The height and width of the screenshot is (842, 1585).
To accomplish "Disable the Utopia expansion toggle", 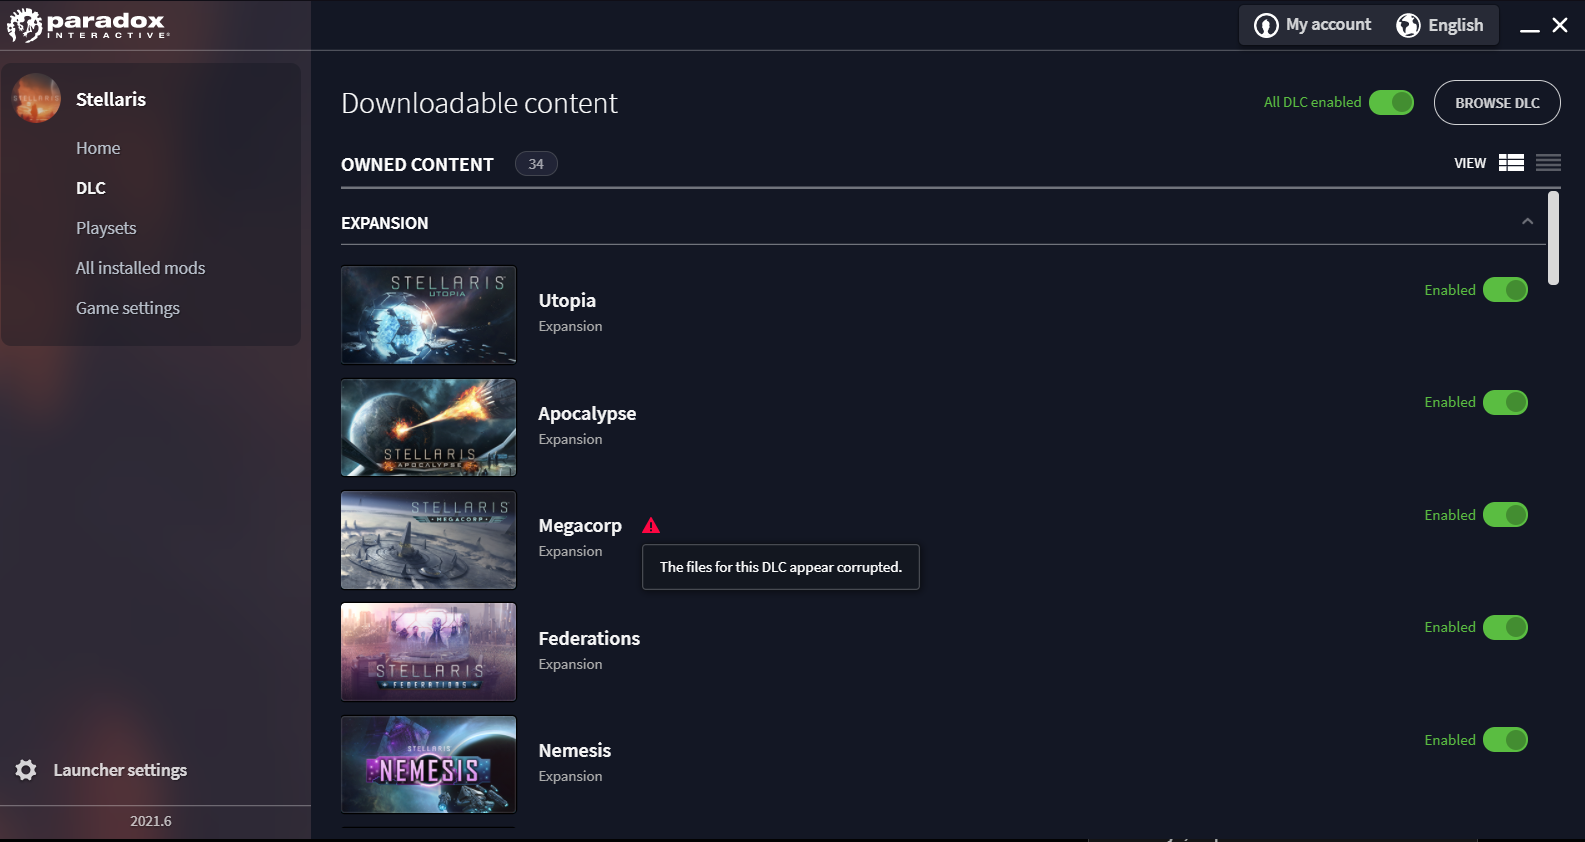I will (1505, 290).
